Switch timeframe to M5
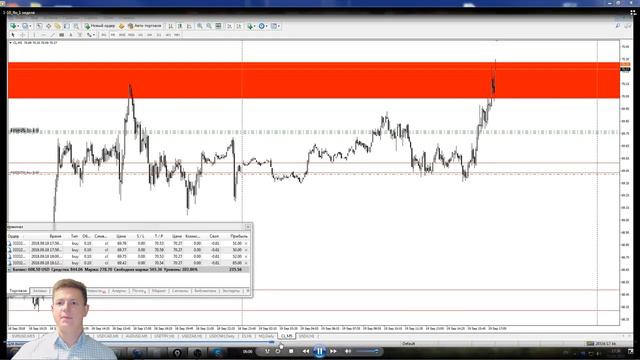Viewport: 640px width, 360px height. pyautogui.click(x=113, y=35)
